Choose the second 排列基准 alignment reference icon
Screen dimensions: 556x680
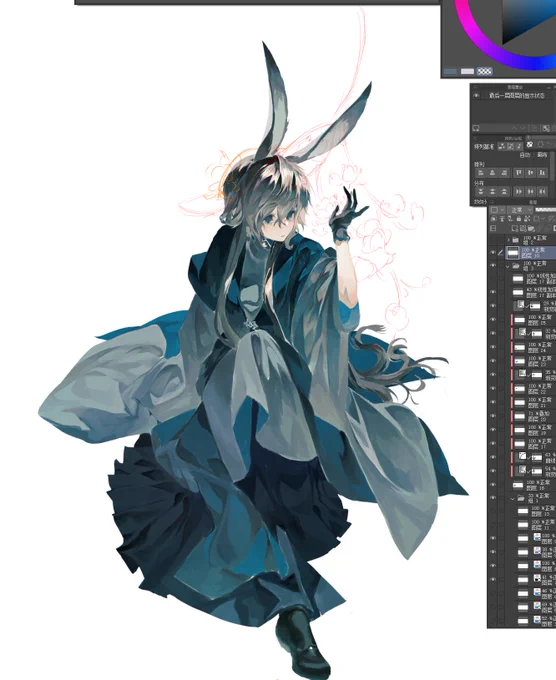510,147
